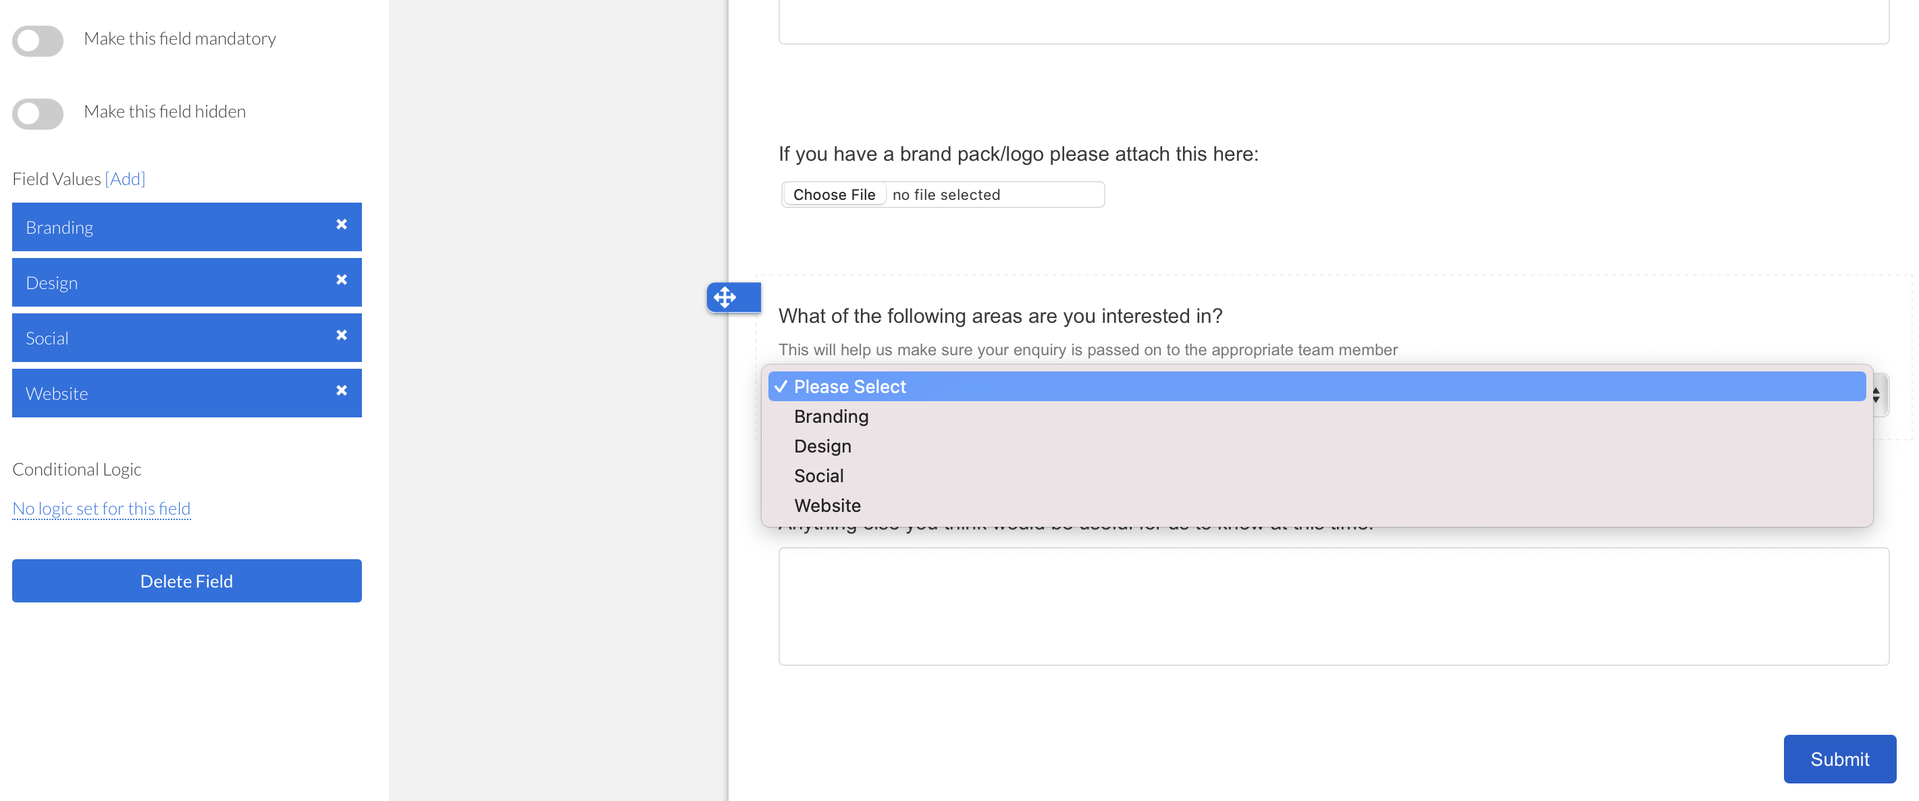Click the blue move field handle

[726, 297]
